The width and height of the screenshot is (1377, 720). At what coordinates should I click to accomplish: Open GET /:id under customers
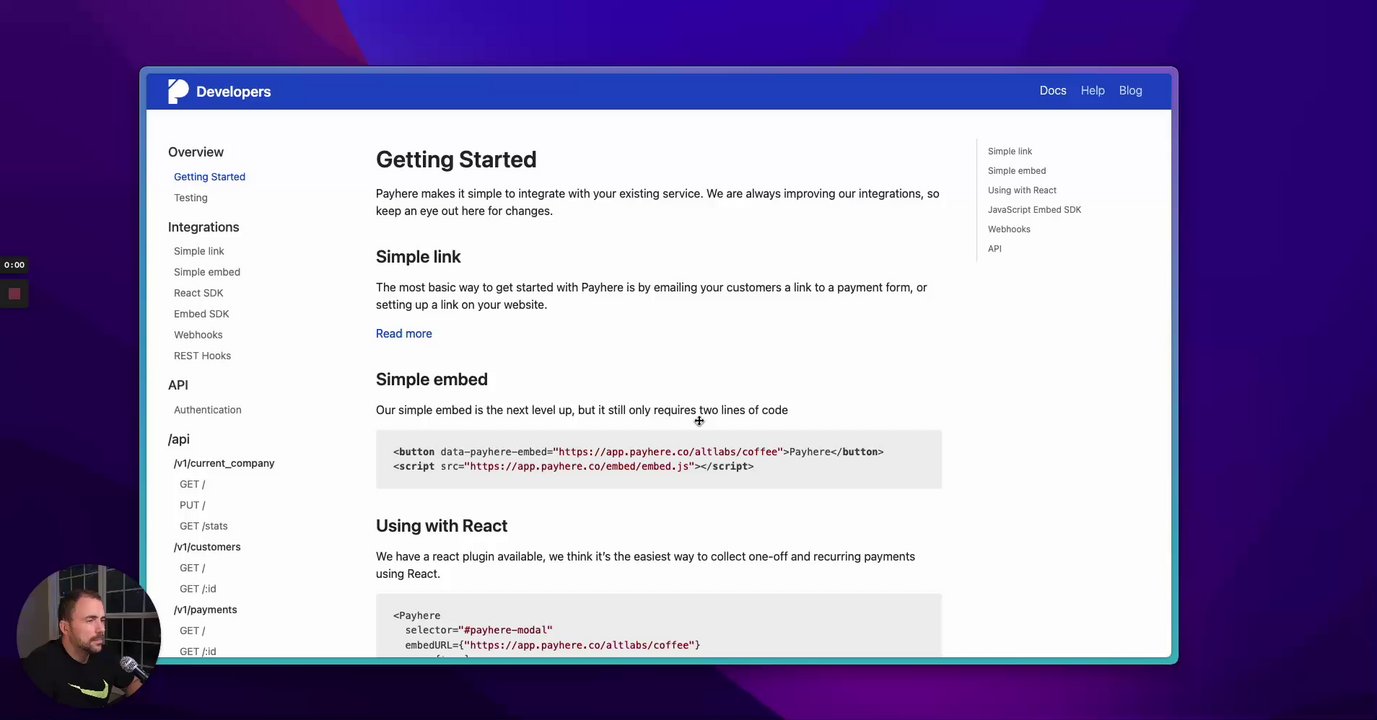click(x=197, y=589)
